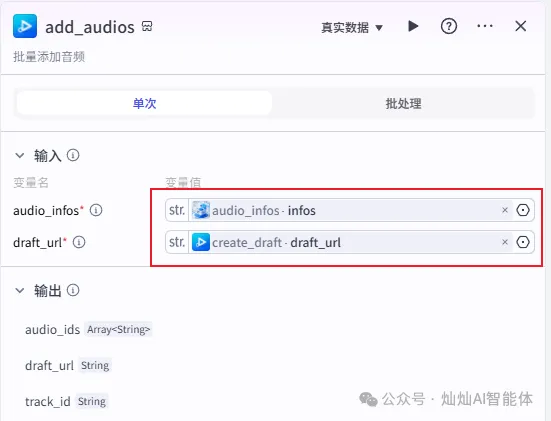Click the draft_url input variable label
Viewport: 551px width, 421px height.
[37, 242]
